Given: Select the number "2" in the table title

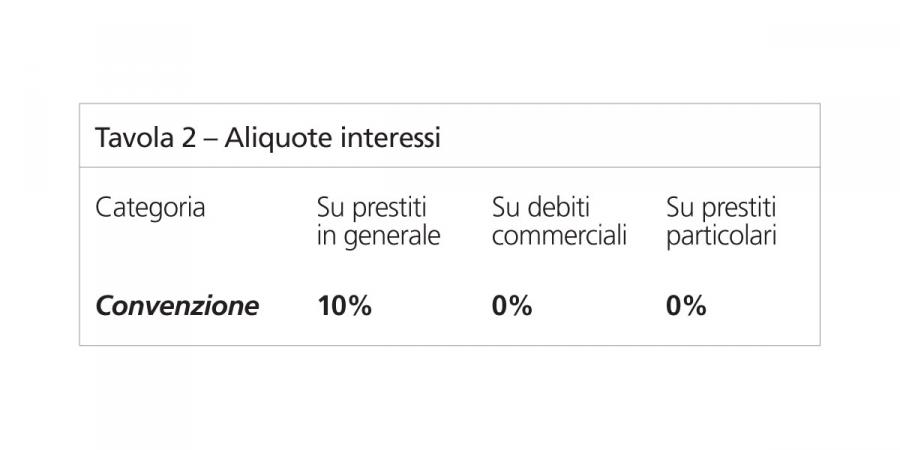Looking at the screenshot, I should click(x=188, y=138).
